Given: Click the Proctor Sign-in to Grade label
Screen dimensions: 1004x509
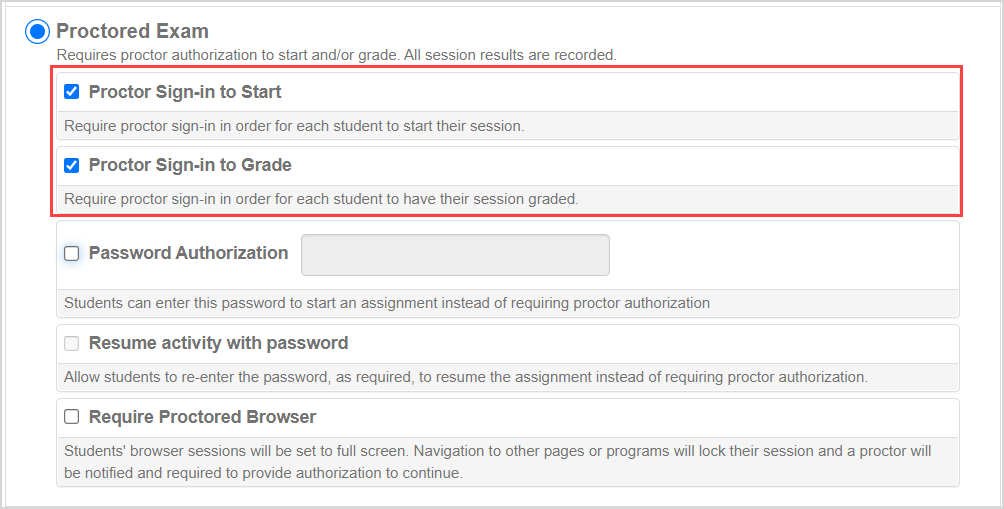Looking at the screenshot, I should (190, 165).
